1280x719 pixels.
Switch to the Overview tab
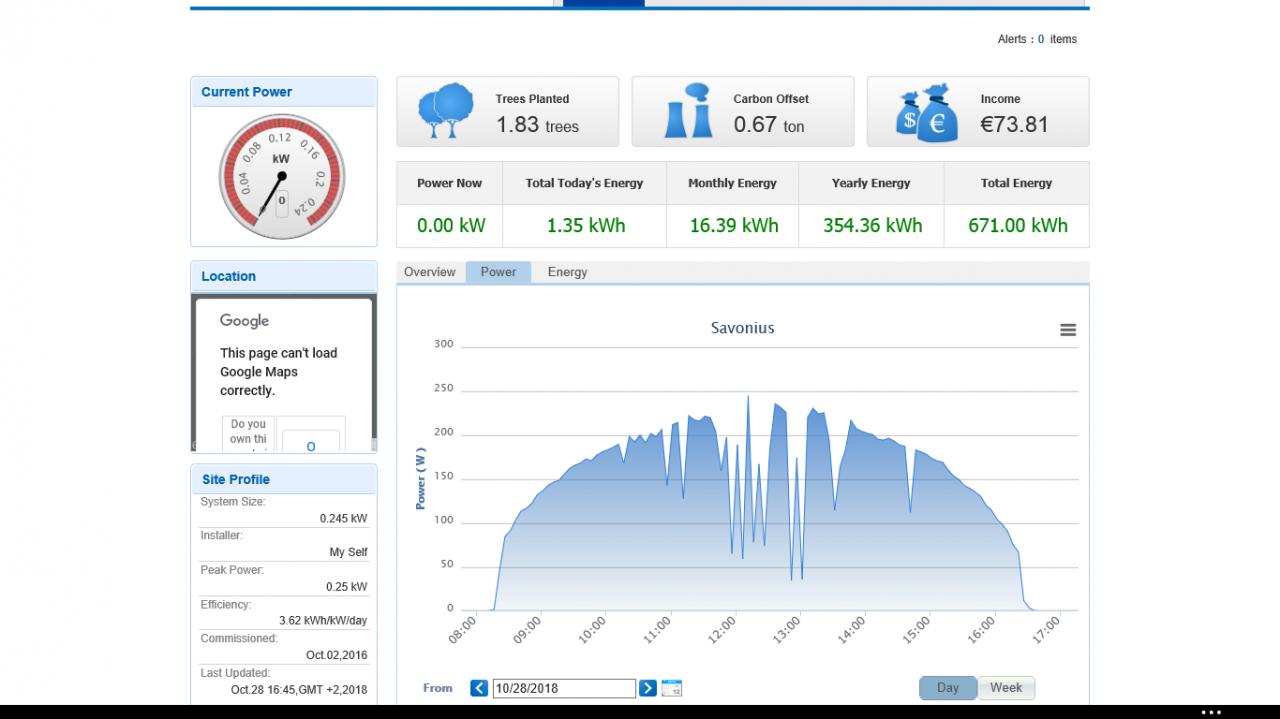(430, 272)
